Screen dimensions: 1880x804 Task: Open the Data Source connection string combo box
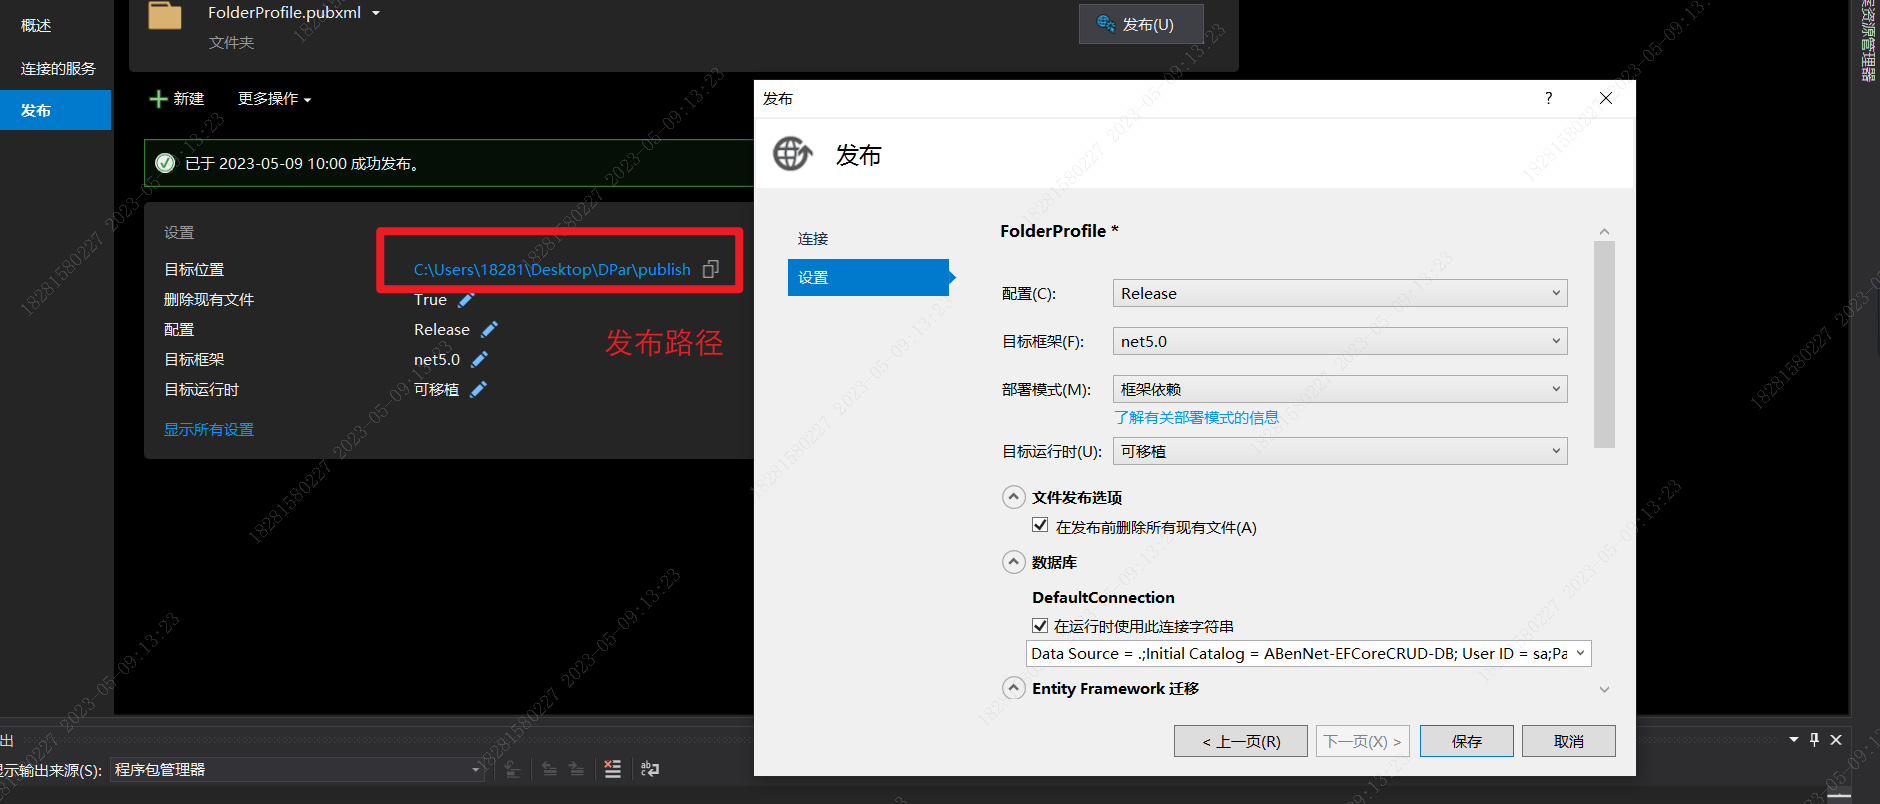click(1309, 653)
